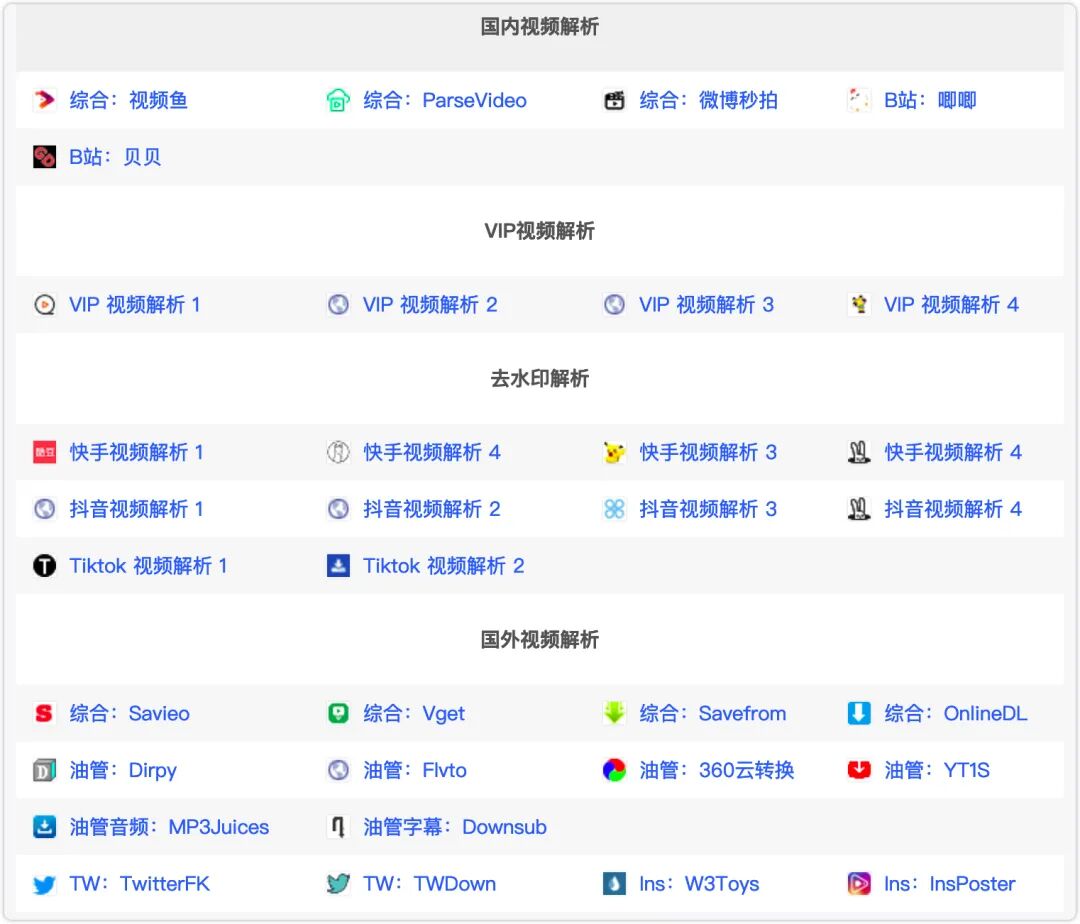Open the 综合:OnlineDL link

tap(956, 713)
